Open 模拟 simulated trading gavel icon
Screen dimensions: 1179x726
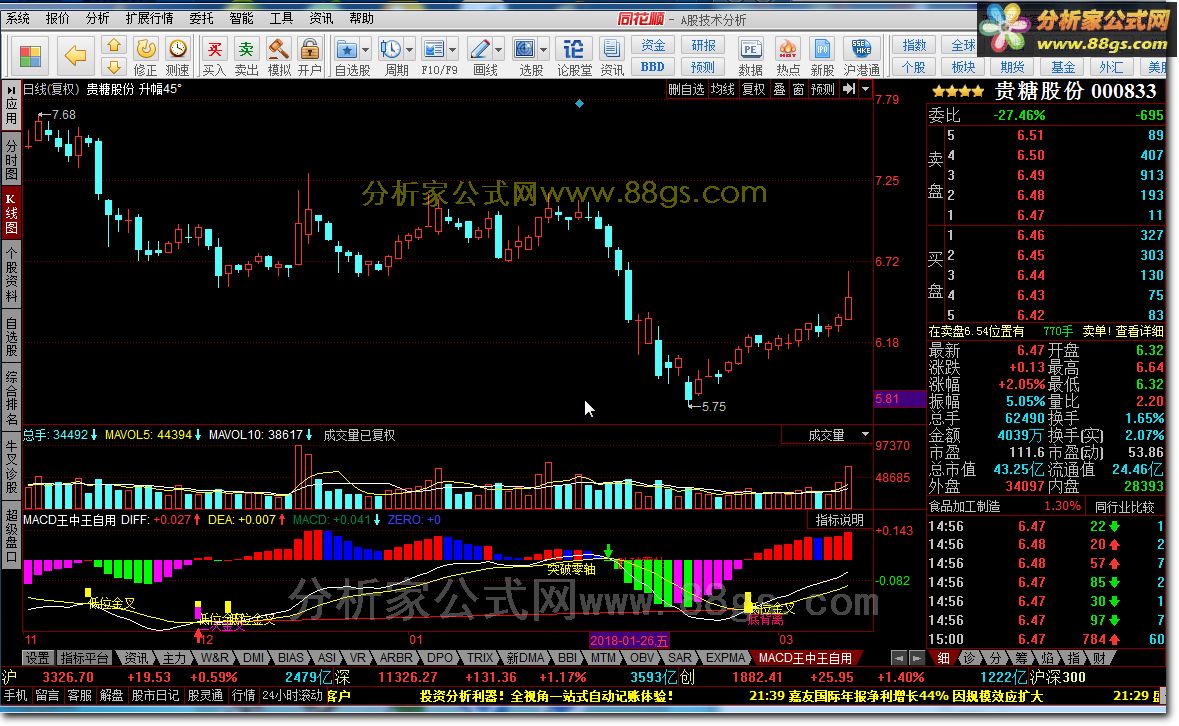coord(279,50)
